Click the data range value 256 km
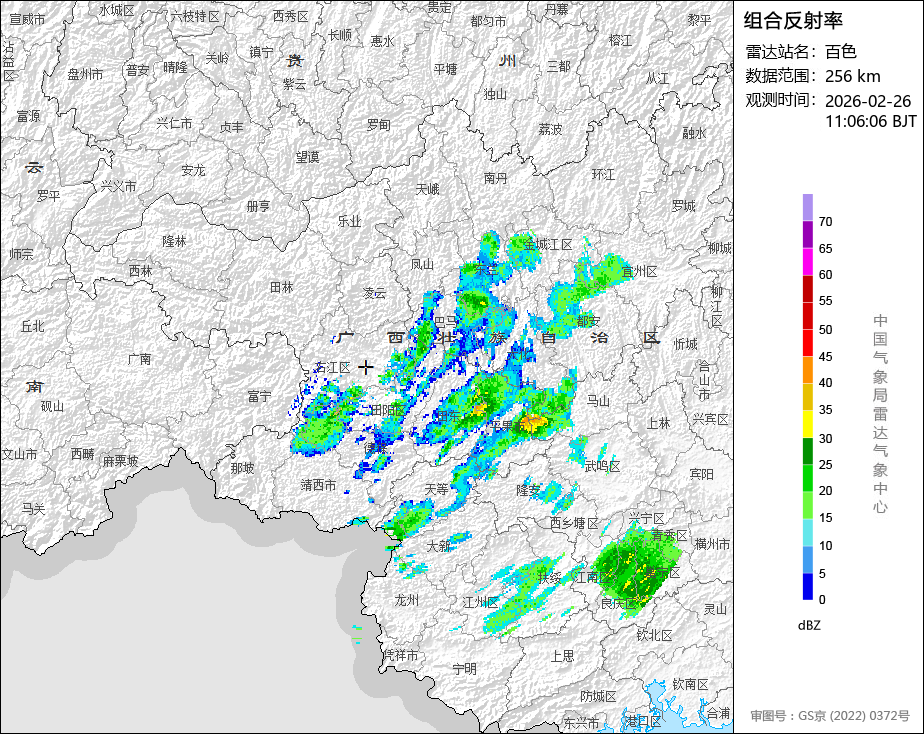 coord(852,77)
